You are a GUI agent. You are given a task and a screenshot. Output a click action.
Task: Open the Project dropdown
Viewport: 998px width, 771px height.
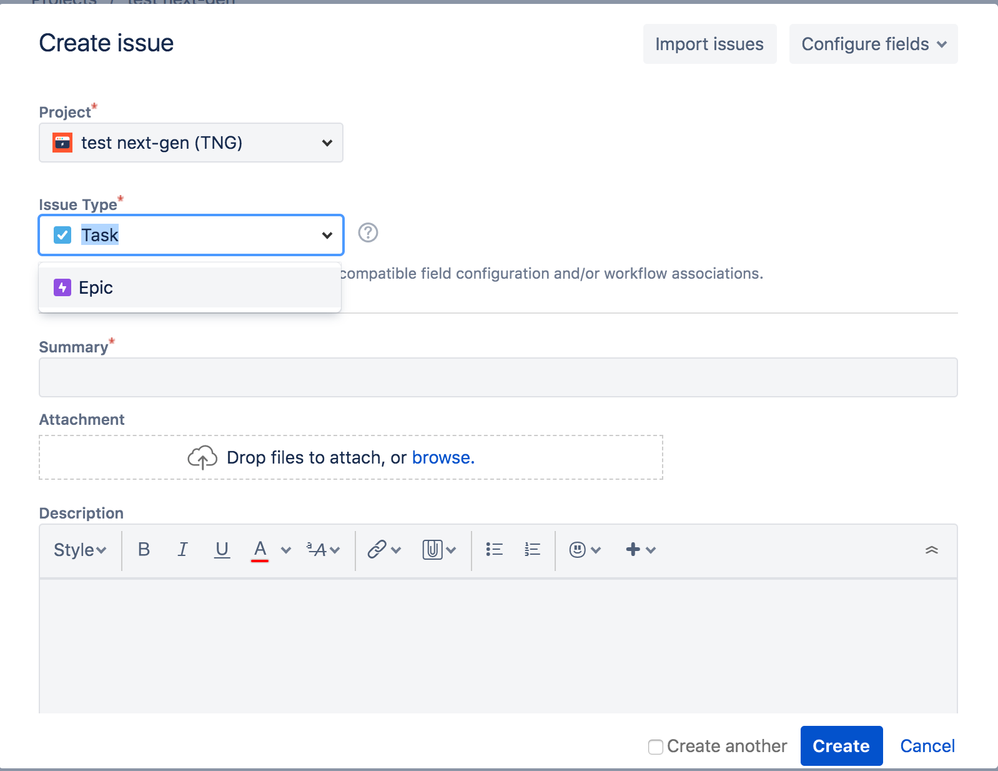[x=190, y=142]
